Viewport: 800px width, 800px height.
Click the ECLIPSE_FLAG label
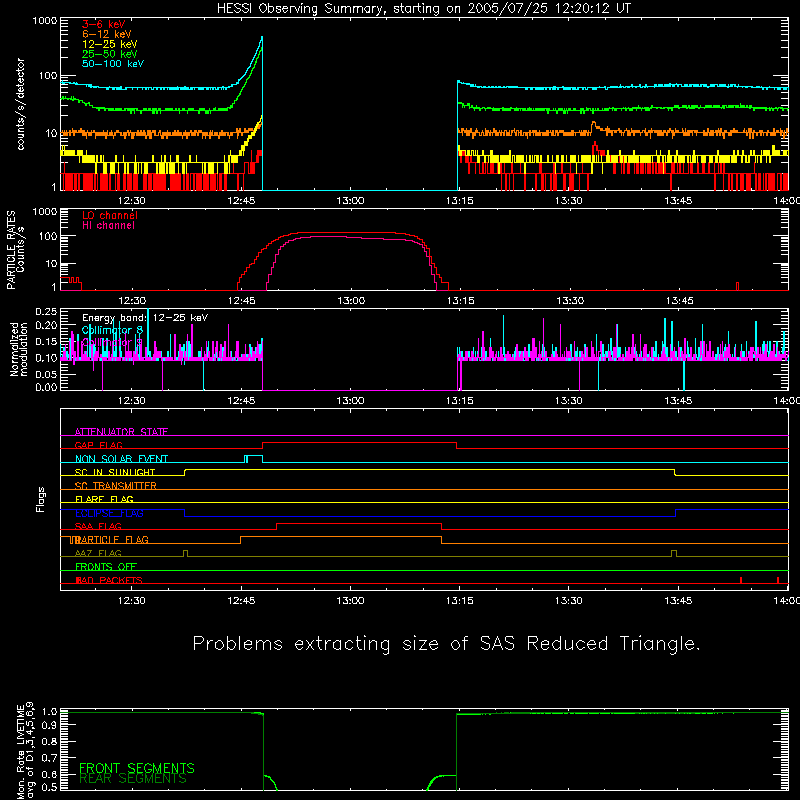[x=109, y=513]
